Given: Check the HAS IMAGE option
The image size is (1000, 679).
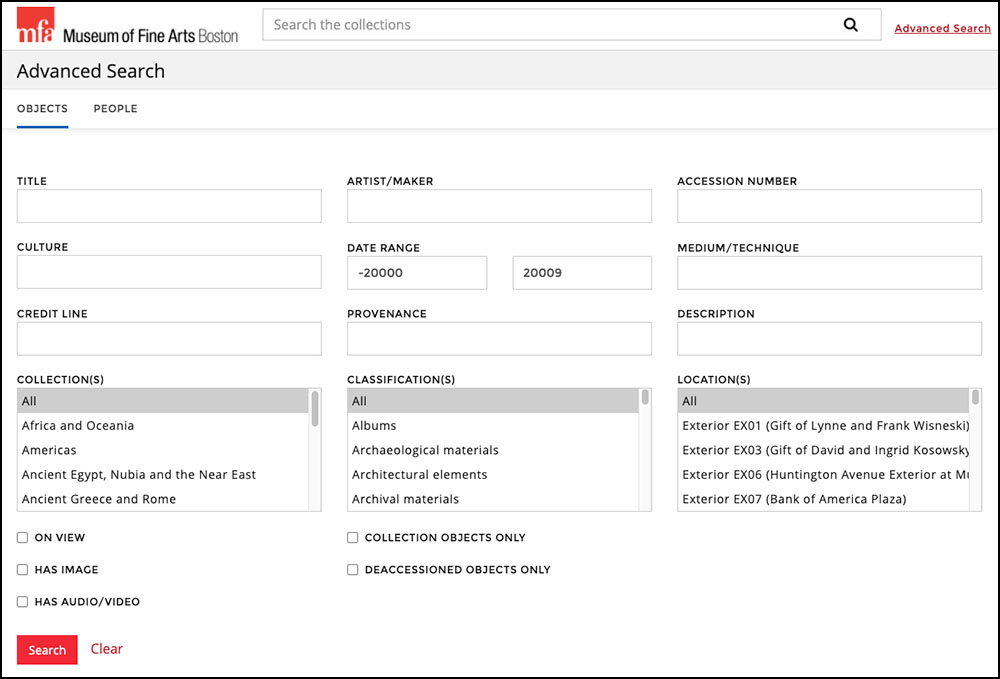Looking at the screenshot, I should coord(22,569).
